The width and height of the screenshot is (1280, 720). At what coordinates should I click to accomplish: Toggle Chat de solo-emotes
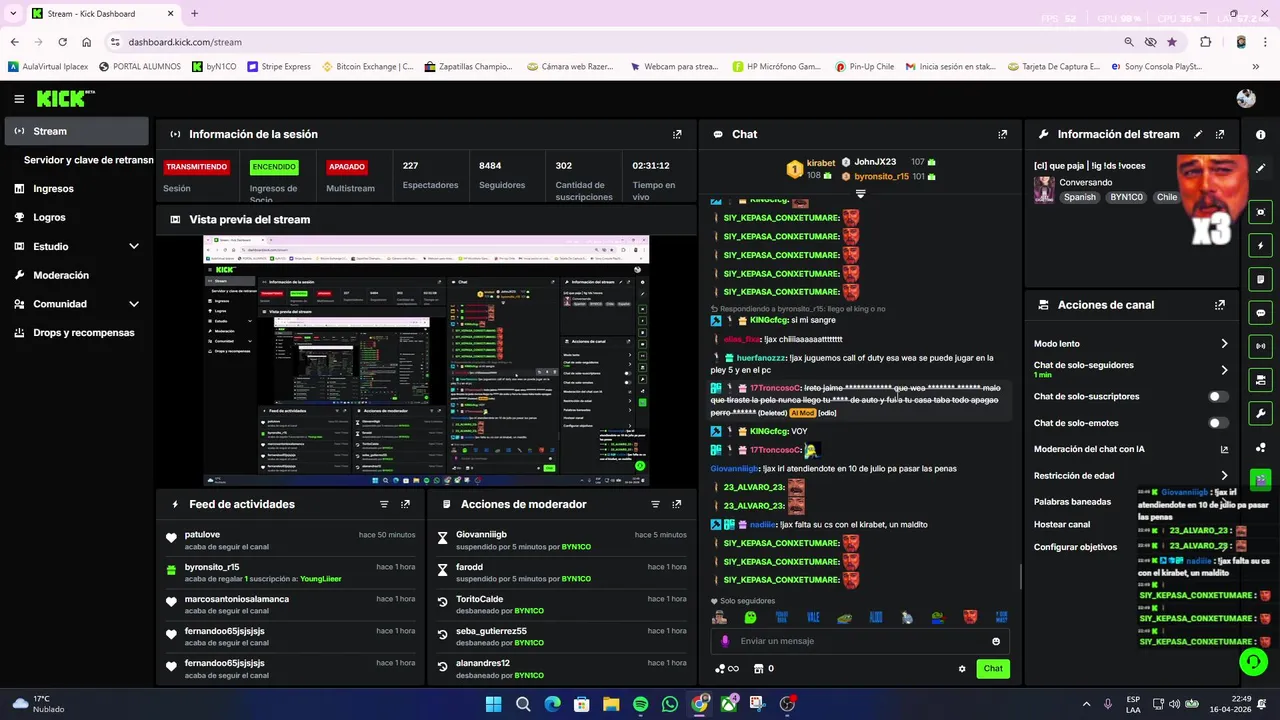pos(1218,423)
